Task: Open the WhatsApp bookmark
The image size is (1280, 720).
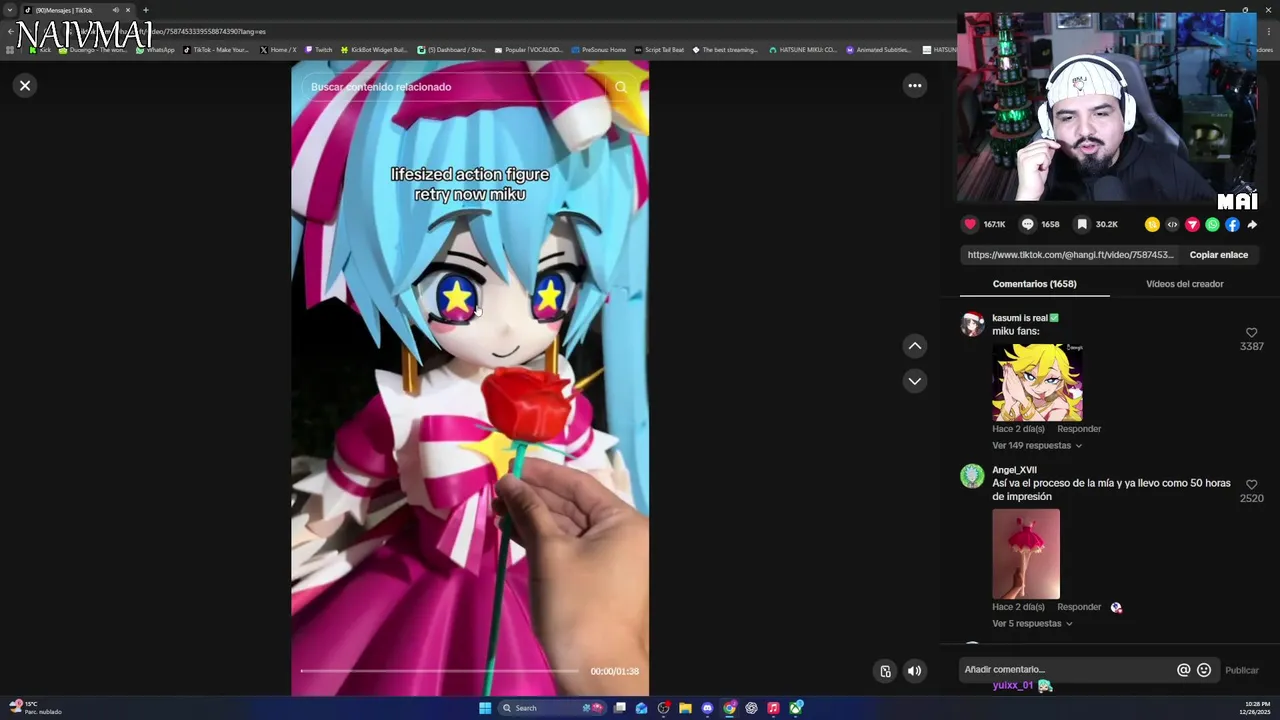Action: 155,49
